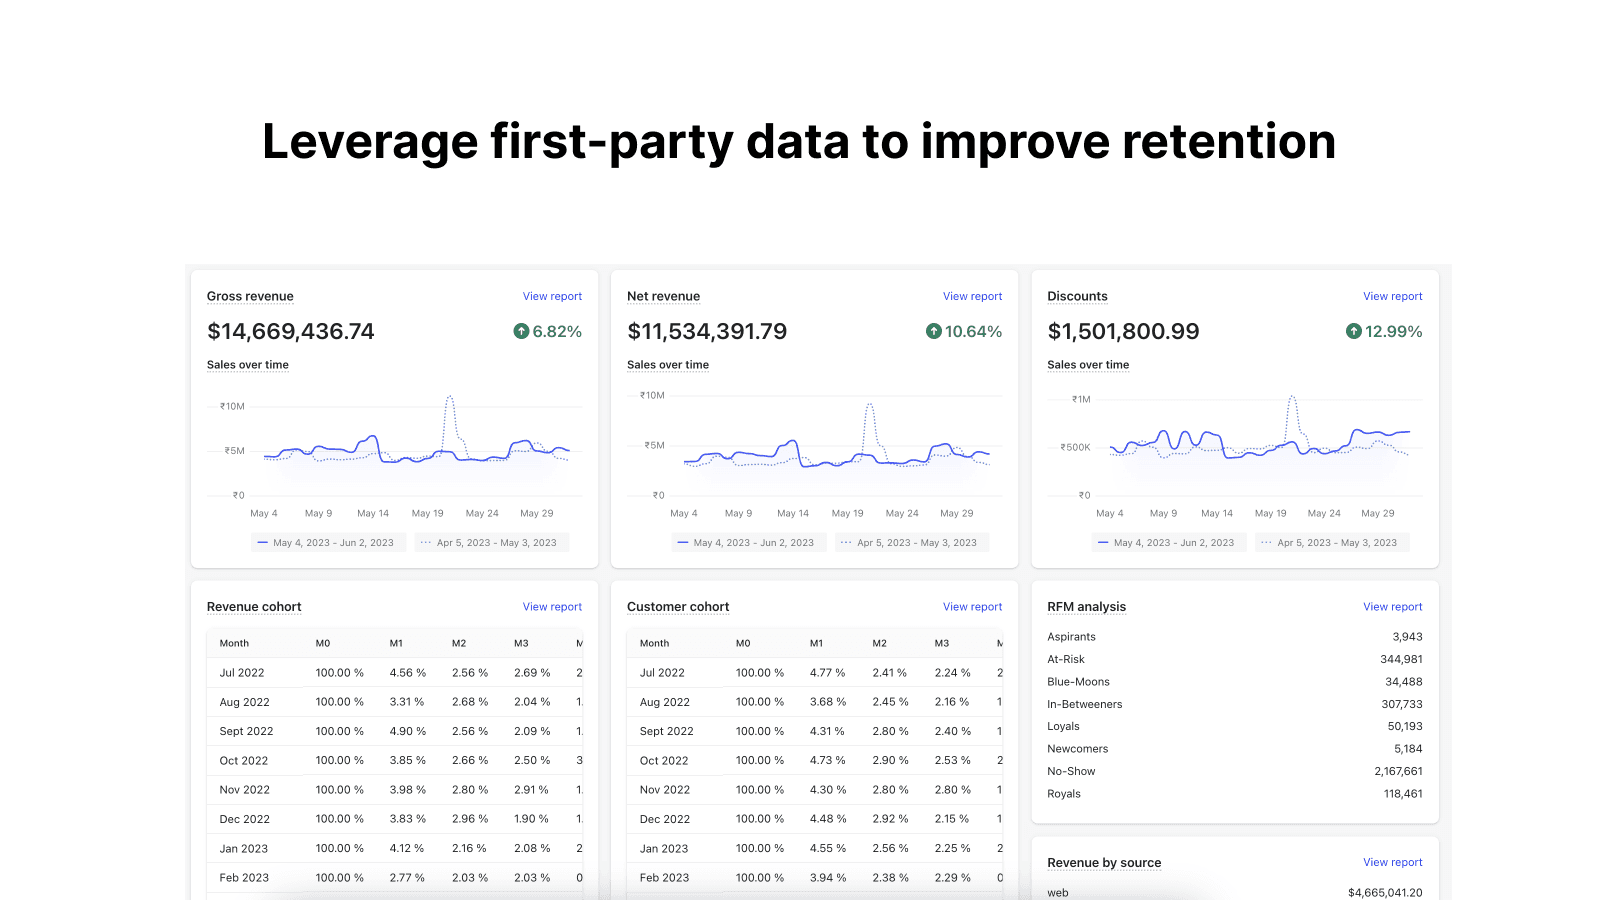Toggle the May 4 - Jun 2 series on Discounts chart
Screen dimensions: 1600x900
[1169, 542]
